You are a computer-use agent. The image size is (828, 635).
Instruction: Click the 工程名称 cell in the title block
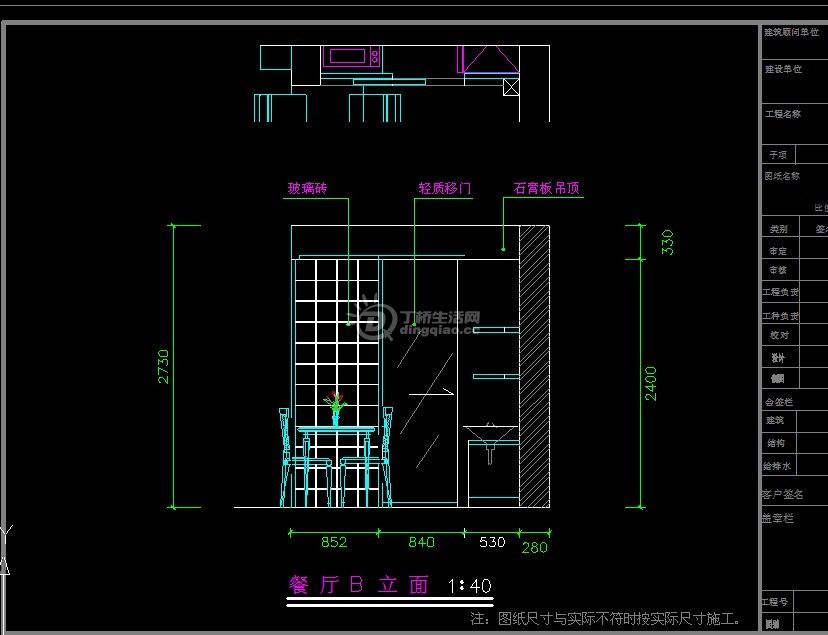pyautogui.click(x=783, y=114)
